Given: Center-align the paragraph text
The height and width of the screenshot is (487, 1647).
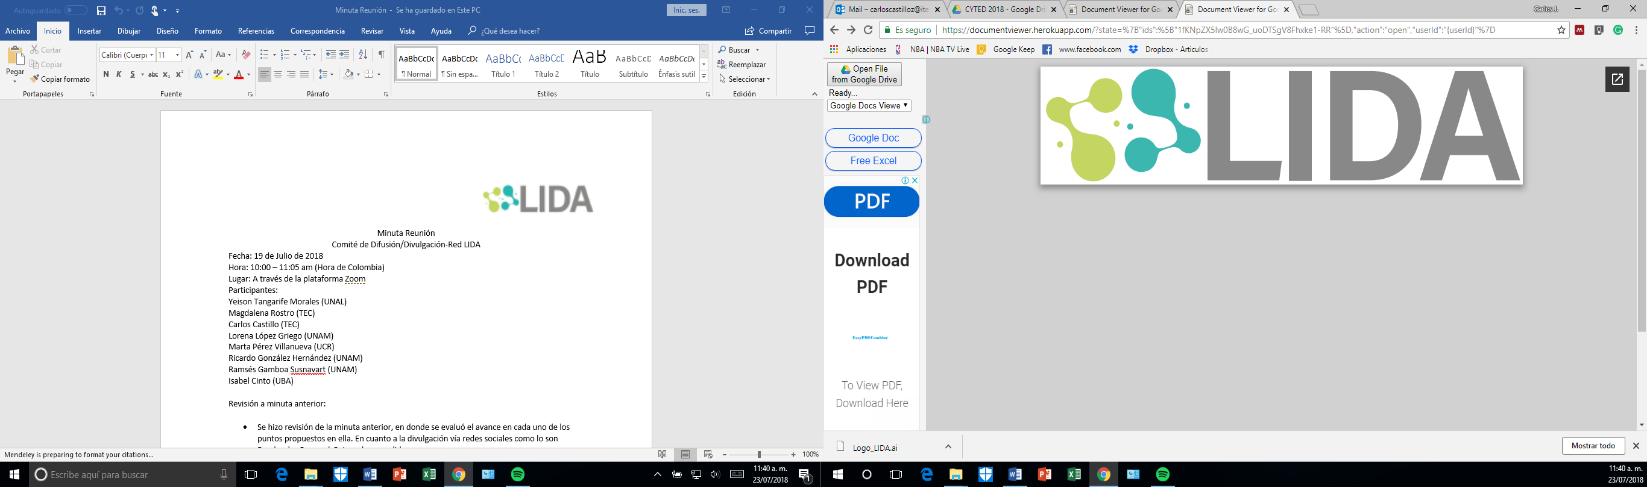Looking at the screenshot, I should [278, 74].
